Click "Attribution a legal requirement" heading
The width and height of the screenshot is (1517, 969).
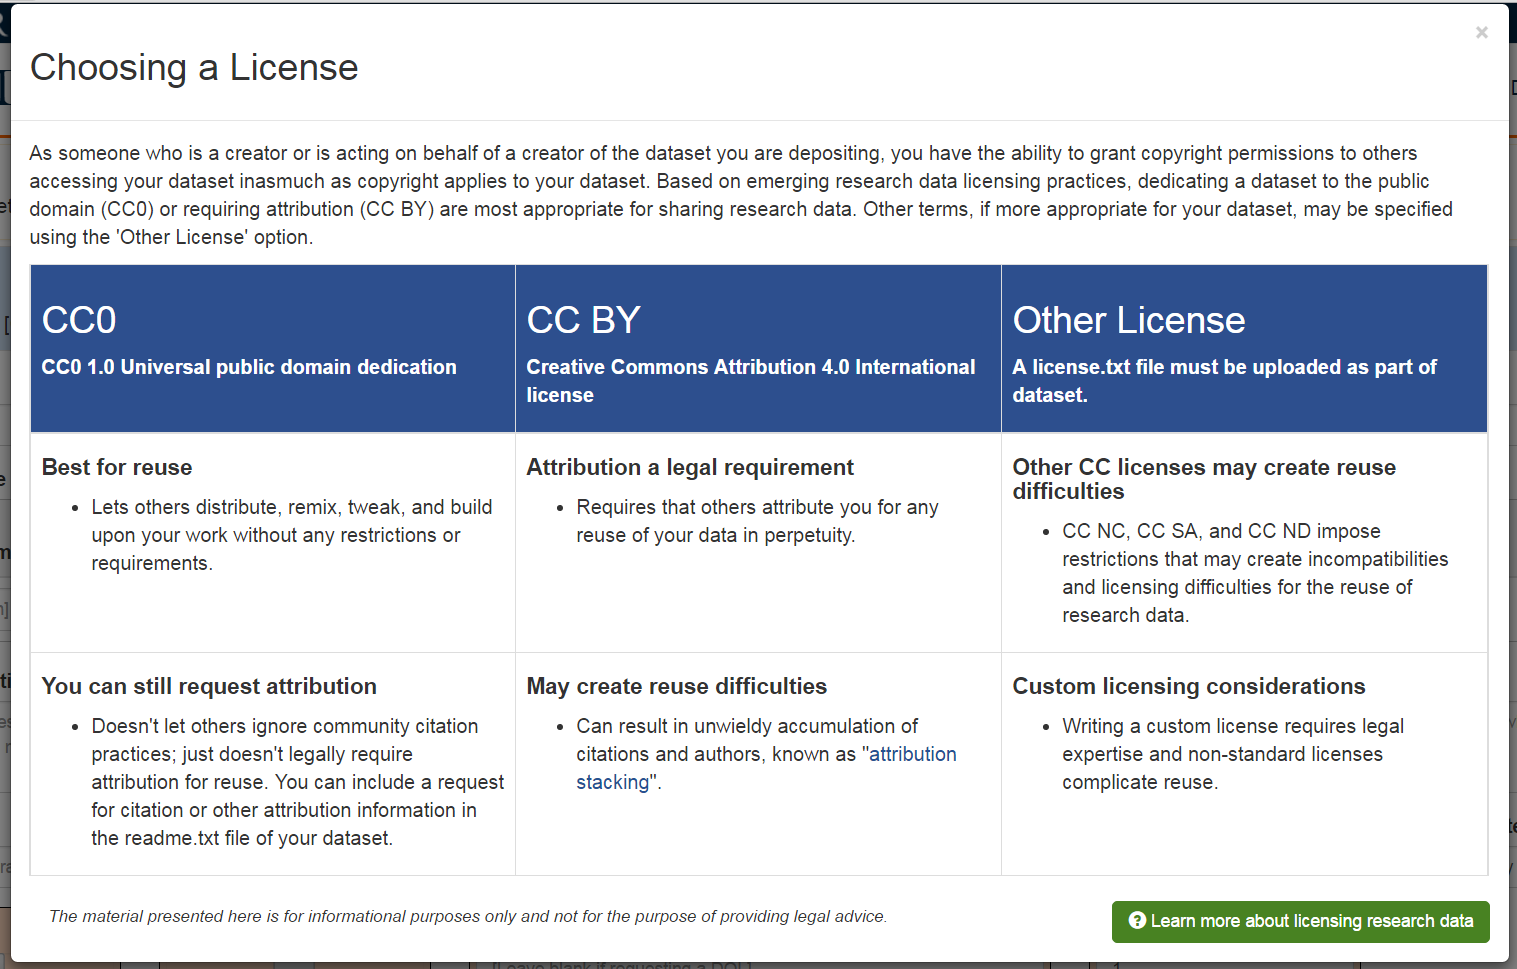click(x=690, y=467)
